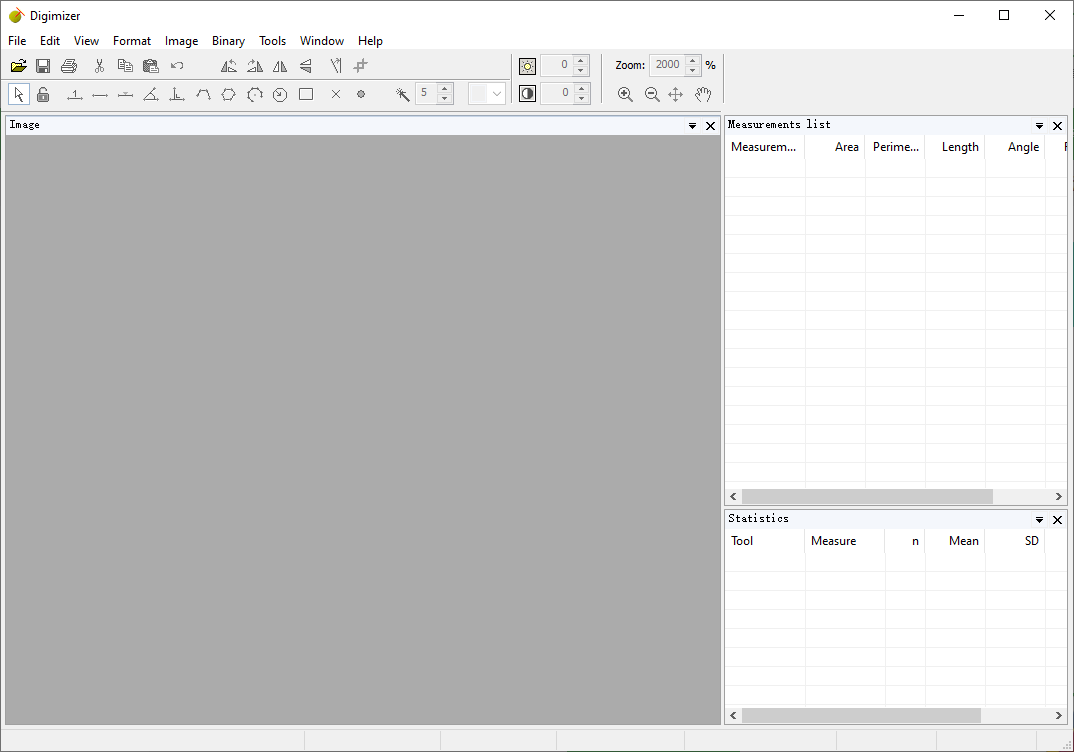Select the Rectangle tool
This screenshot has width=1074, height=752.
tap(306, 95)
